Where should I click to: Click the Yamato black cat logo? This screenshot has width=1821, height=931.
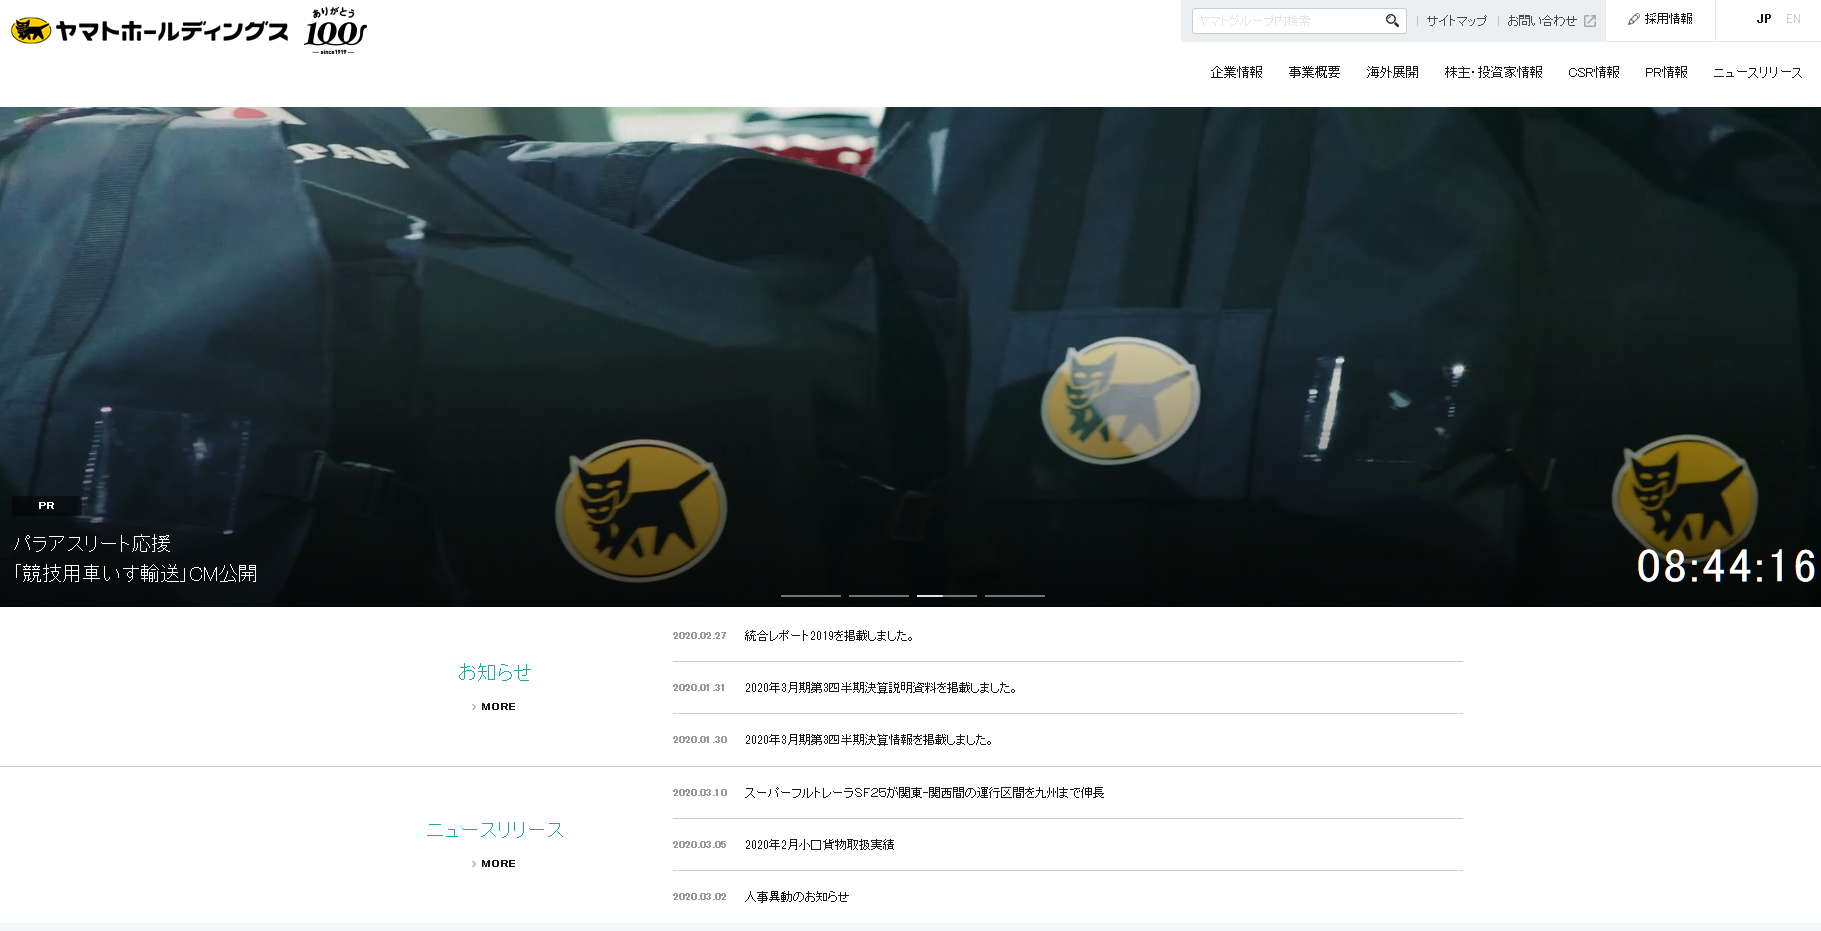(31, 30)
